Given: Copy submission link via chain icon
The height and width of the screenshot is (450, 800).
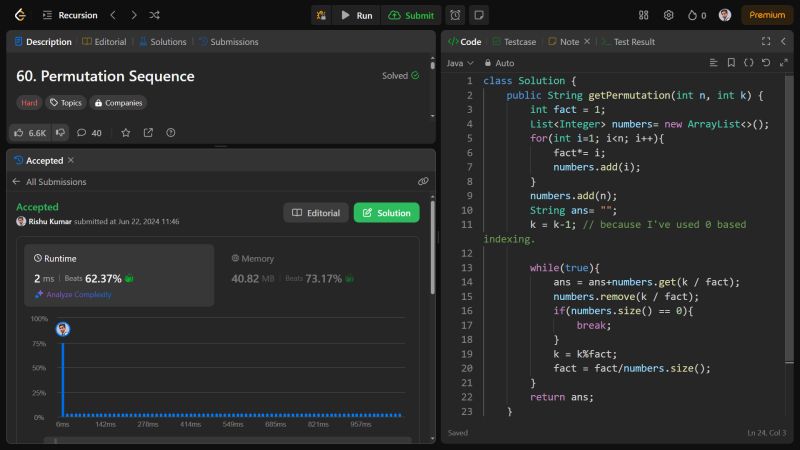Looking at the screenshot, I should pos(423,182).
